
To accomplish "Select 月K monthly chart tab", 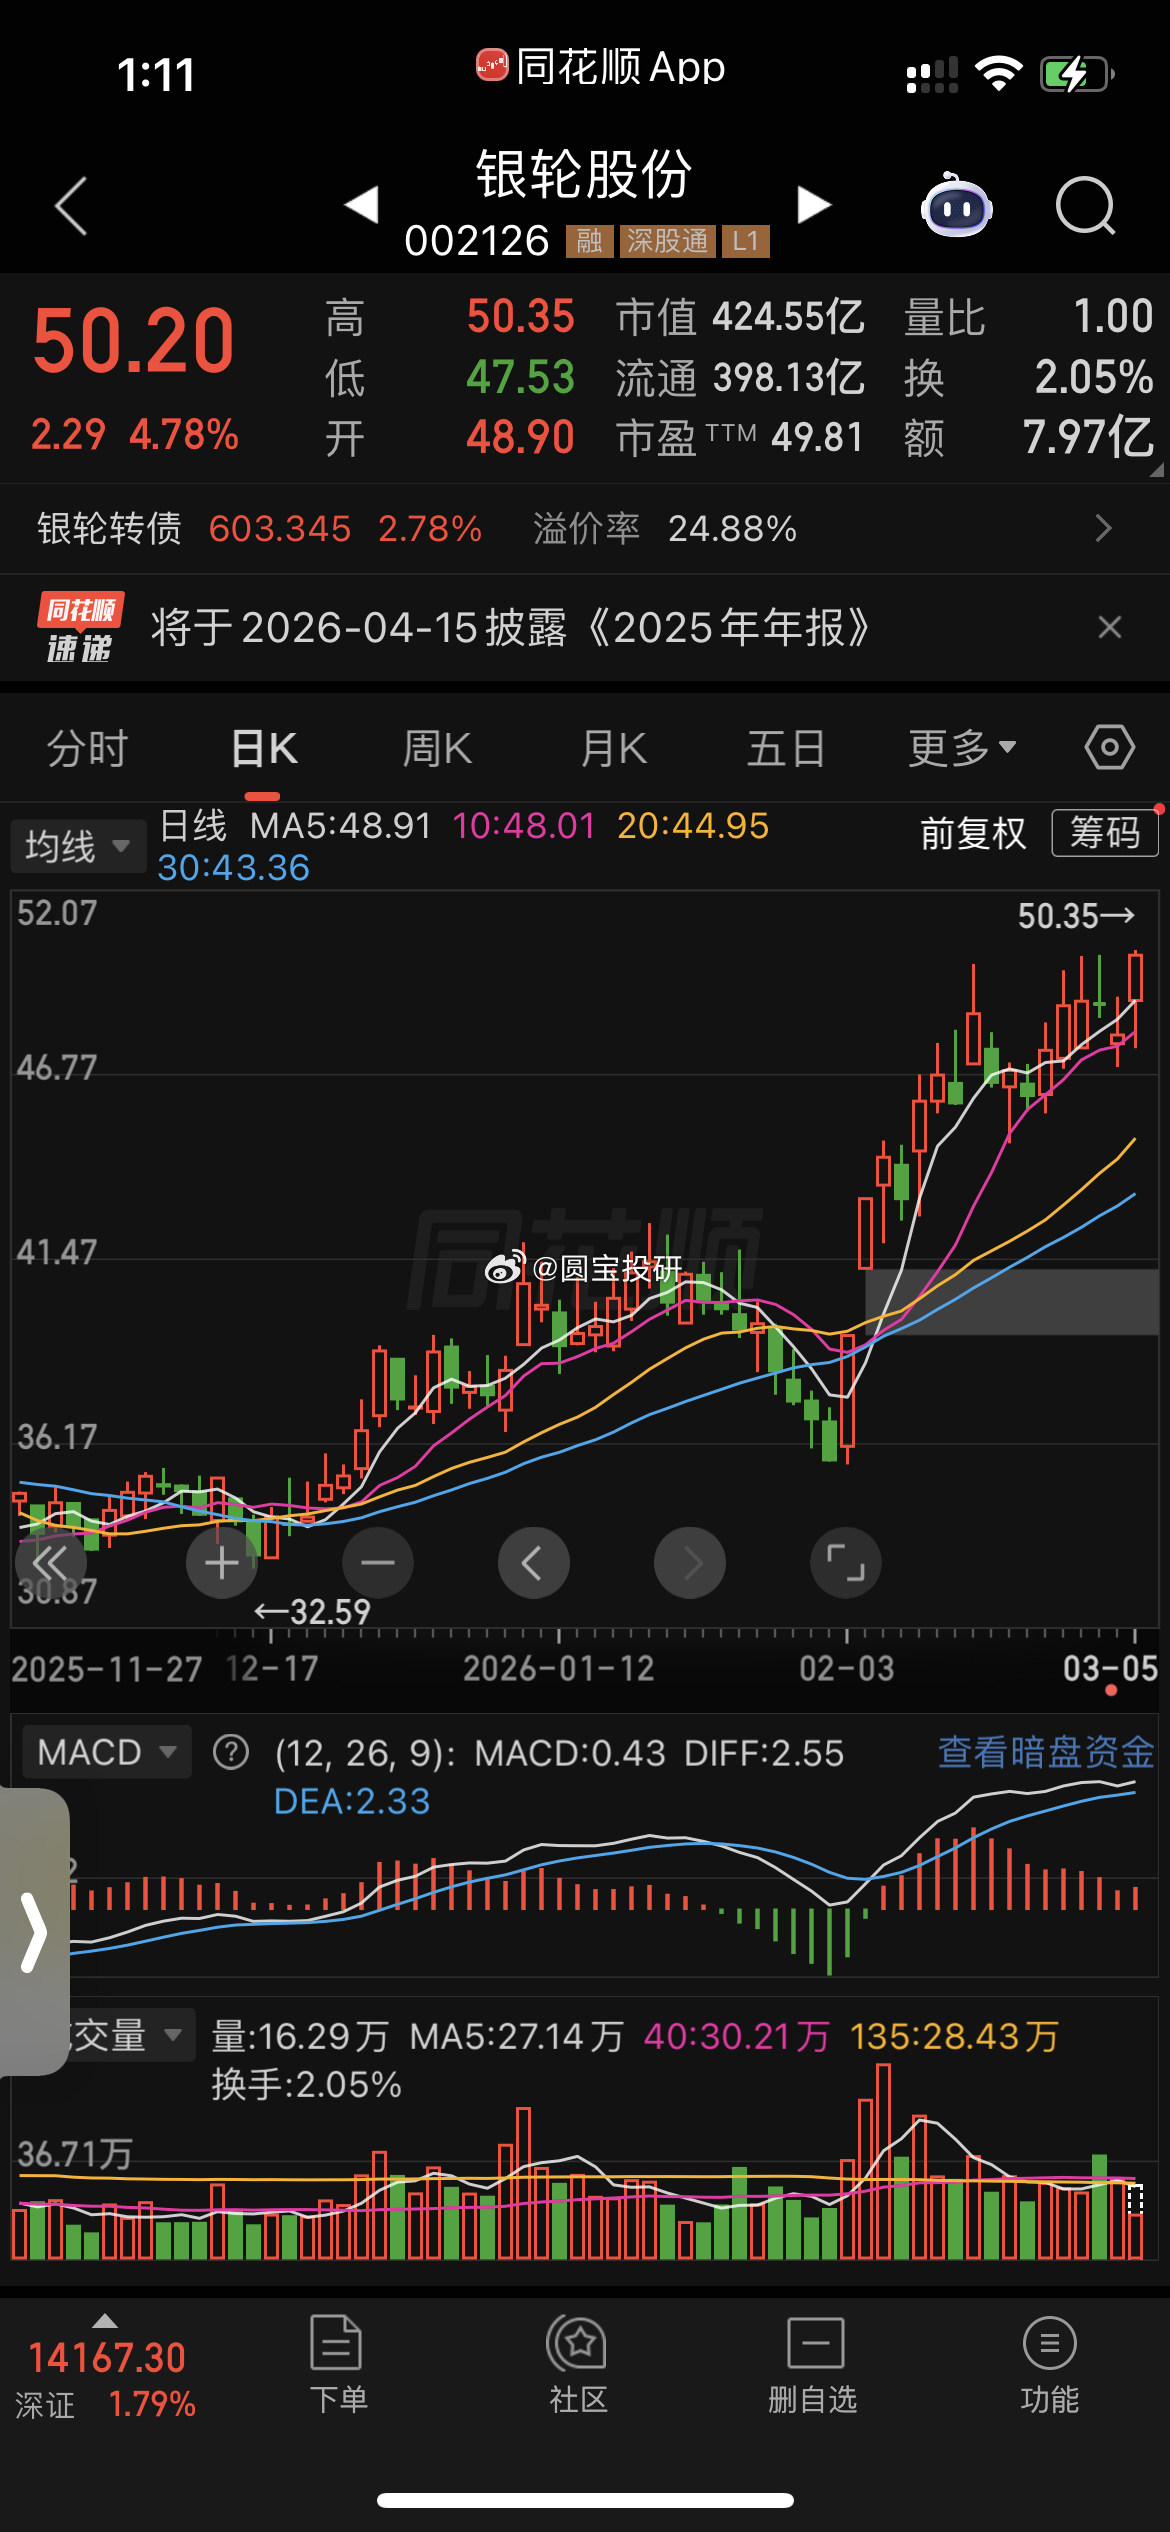I will pyautogui.click(x=614, y=748).
